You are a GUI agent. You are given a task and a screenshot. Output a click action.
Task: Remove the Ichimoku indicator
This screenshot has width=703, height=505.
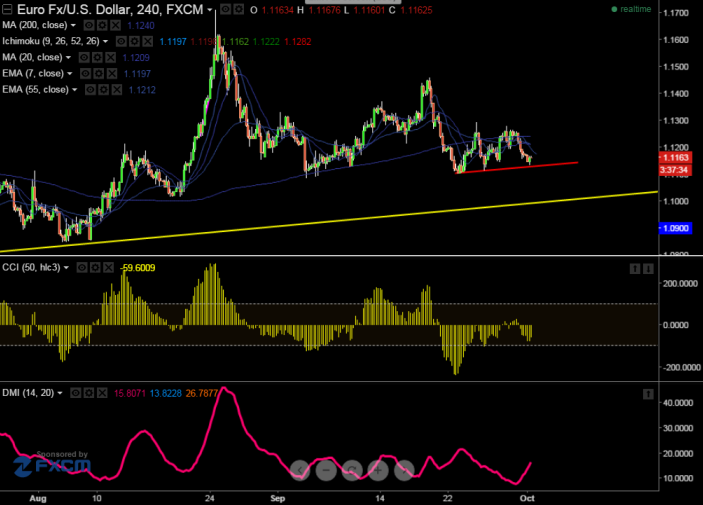[148, 42]
